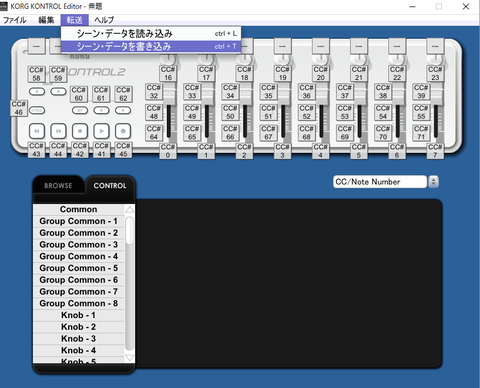Click the control list vertical scrollbar
Image resolution: width=480 pixels, height=388 pixels.
pyautogui.click(x=129, y=283)
